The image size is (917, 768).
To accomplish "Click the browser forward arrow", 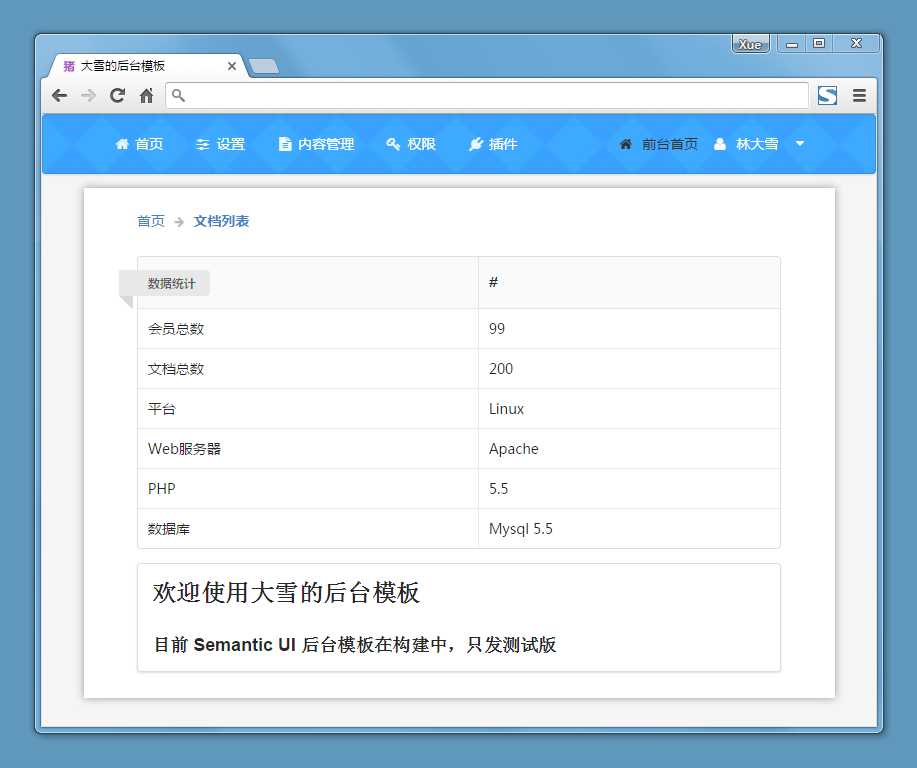I will pyautogui.click(x=88, y=95).
